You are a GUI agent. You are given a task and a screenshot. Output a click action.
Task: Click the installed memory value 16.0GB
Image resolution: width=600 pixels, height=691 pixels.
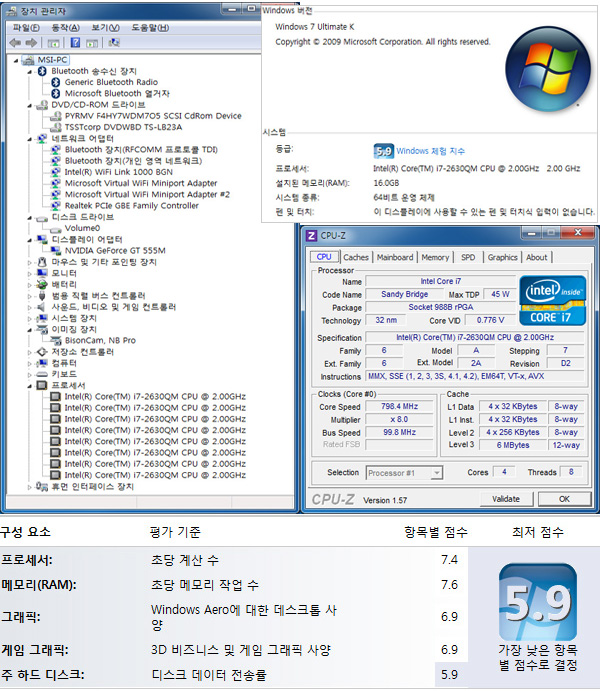(386, 183)
